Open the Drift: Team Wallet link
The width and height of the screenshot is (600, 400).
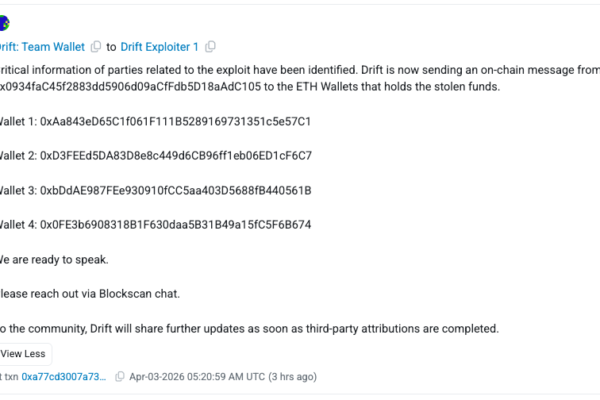[x=42, y=46]
